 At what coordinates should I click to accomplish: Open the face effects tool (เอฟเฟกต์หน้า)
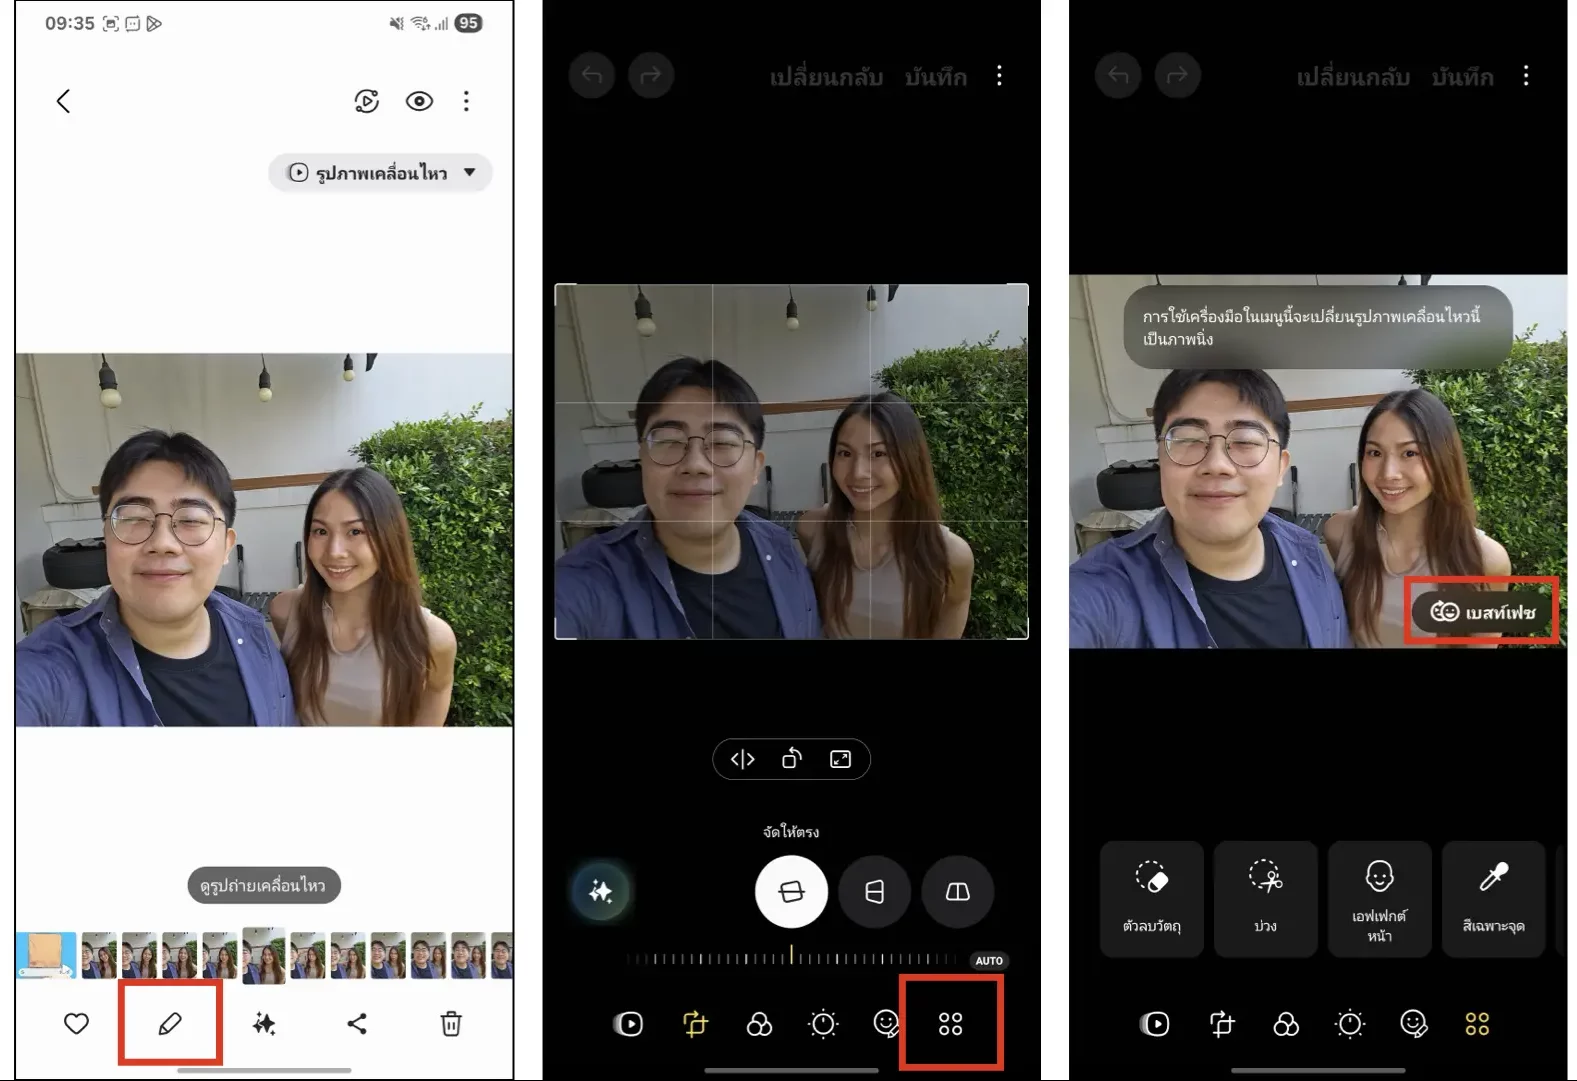pos(1379,898)
